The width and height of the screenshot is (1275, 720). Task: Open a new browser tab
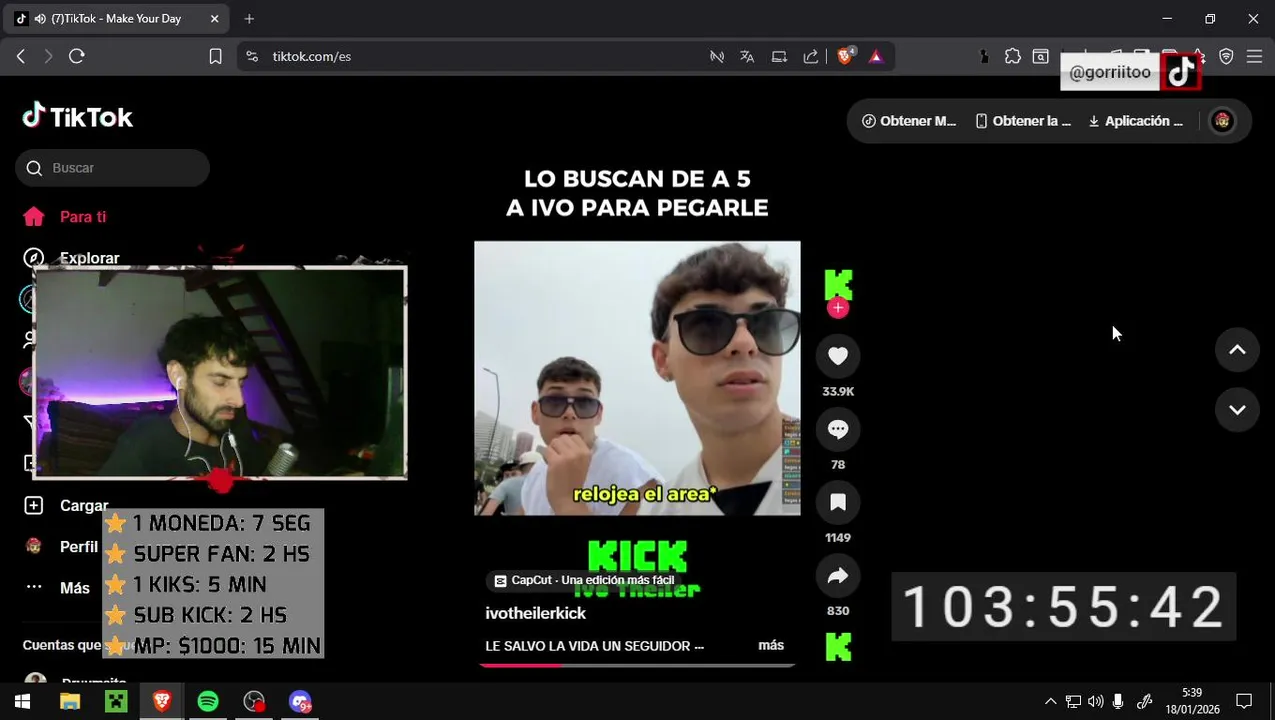tap(249, 18)
